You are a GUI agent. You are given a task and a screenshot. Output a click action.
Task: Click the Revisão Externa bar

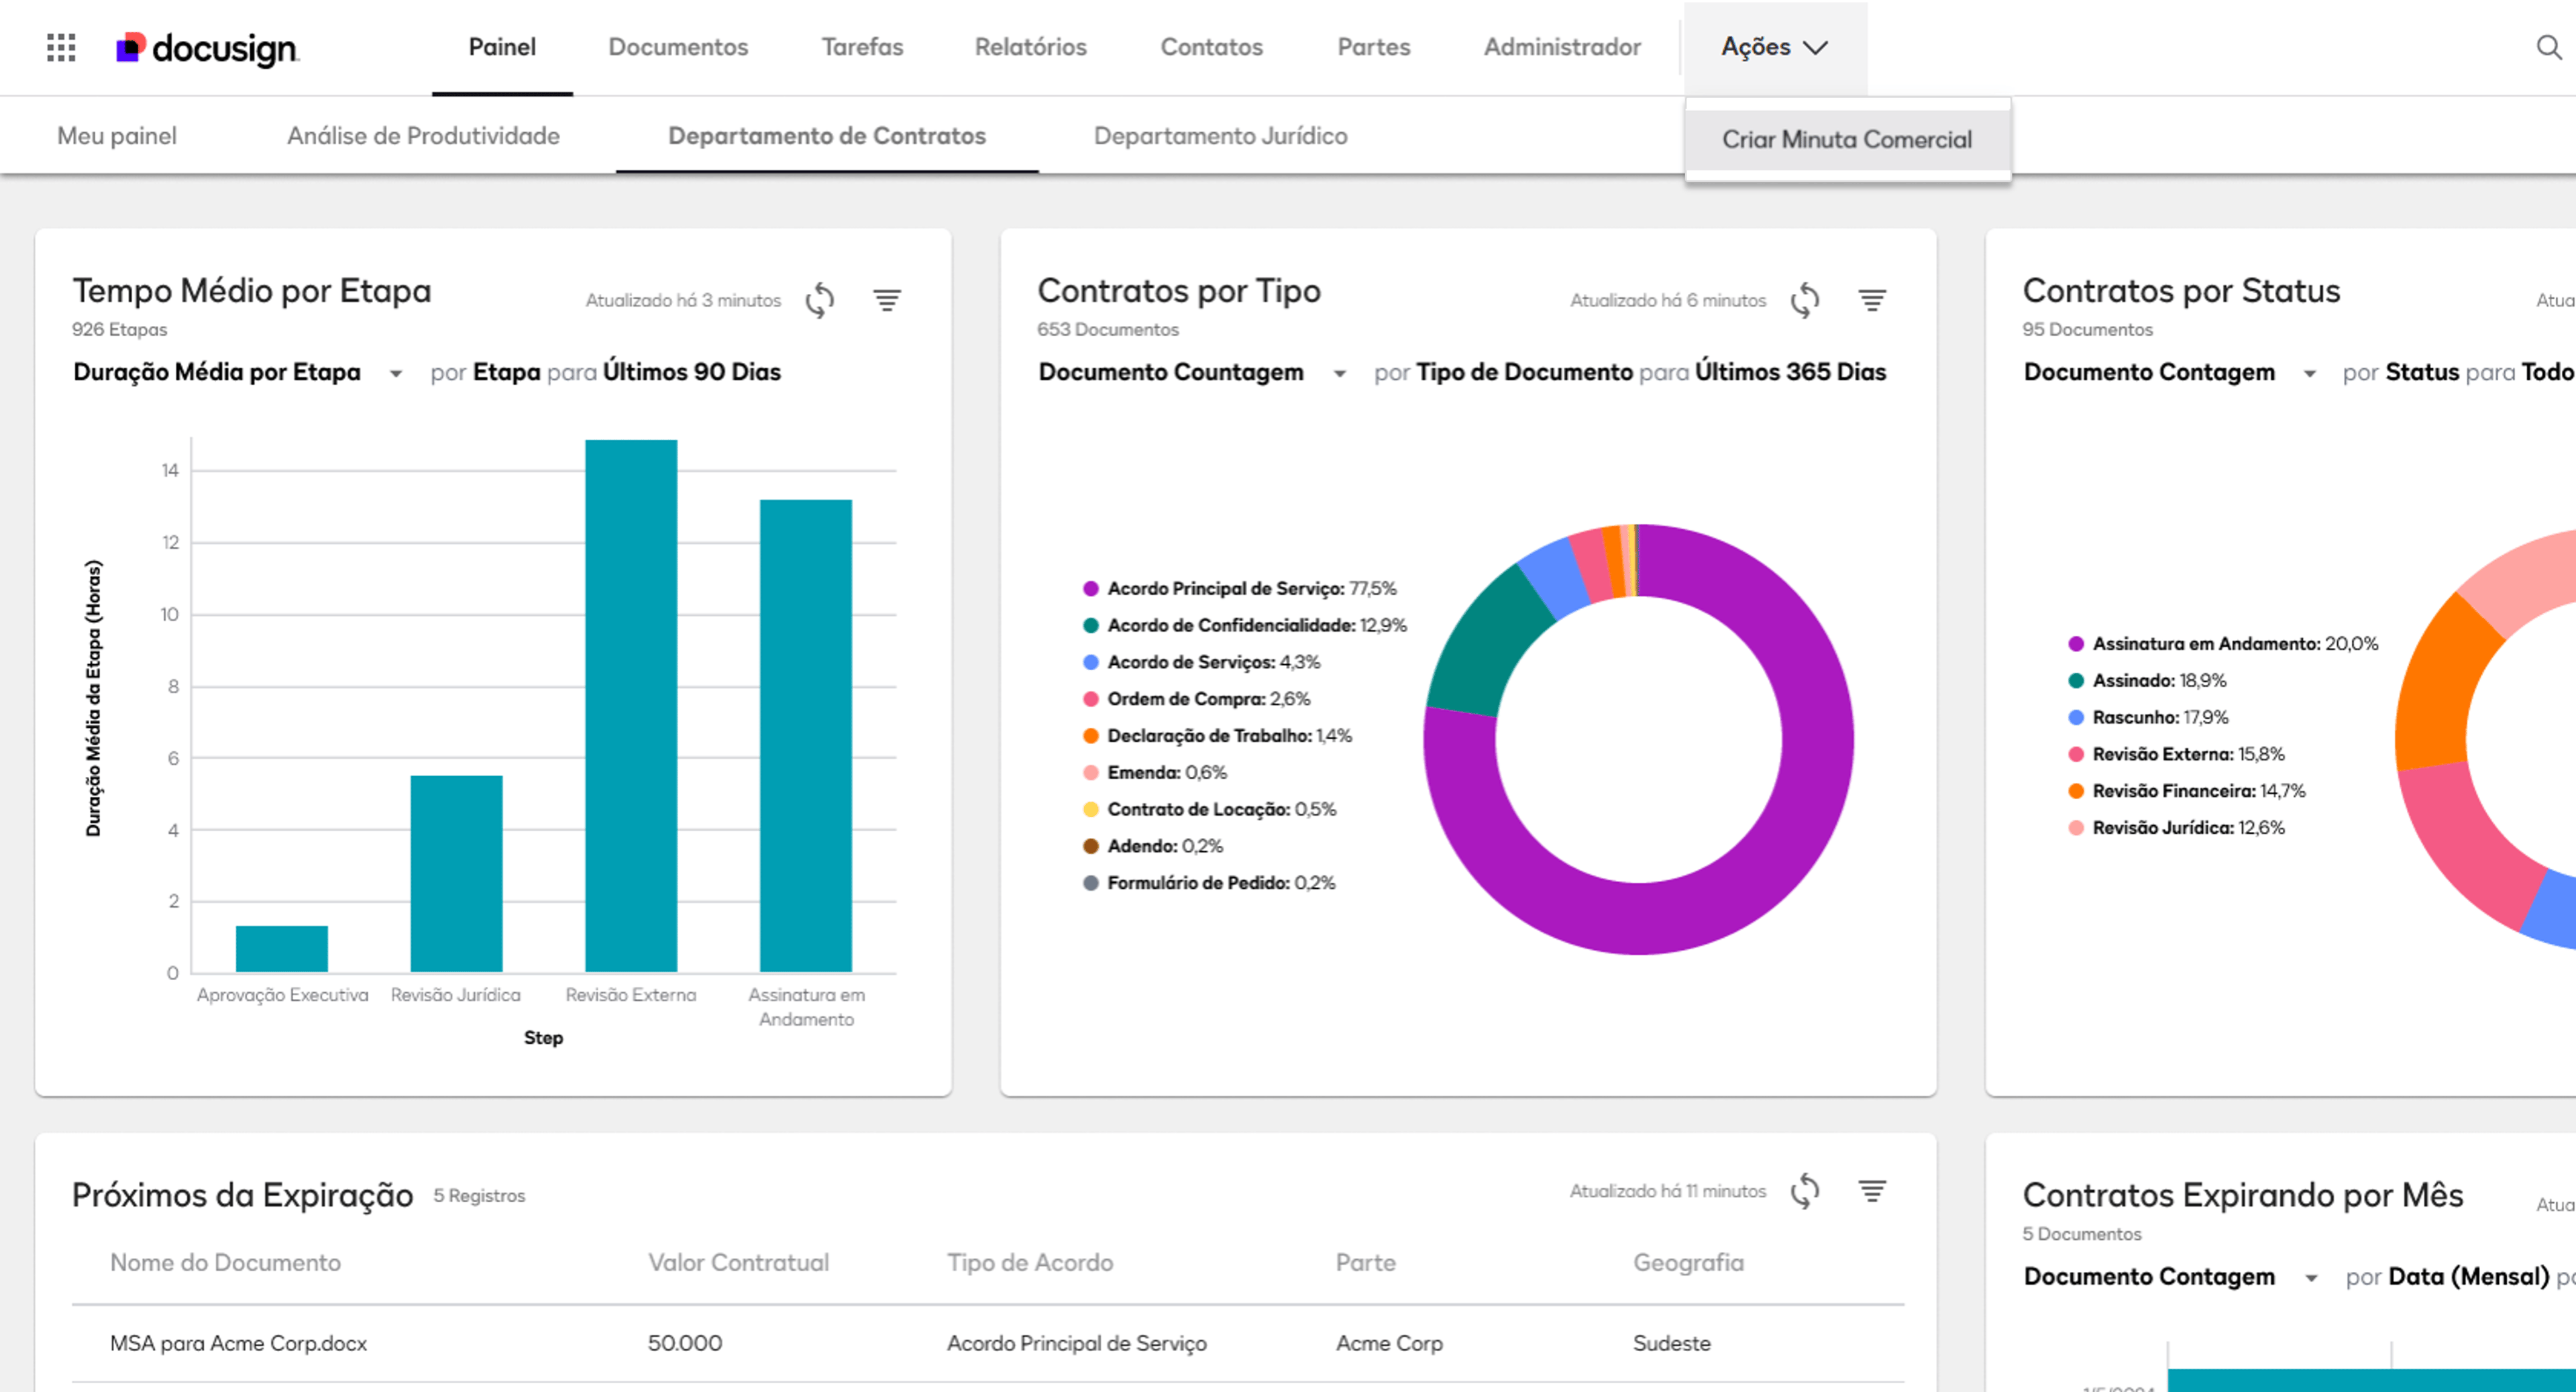coord(631,705)
